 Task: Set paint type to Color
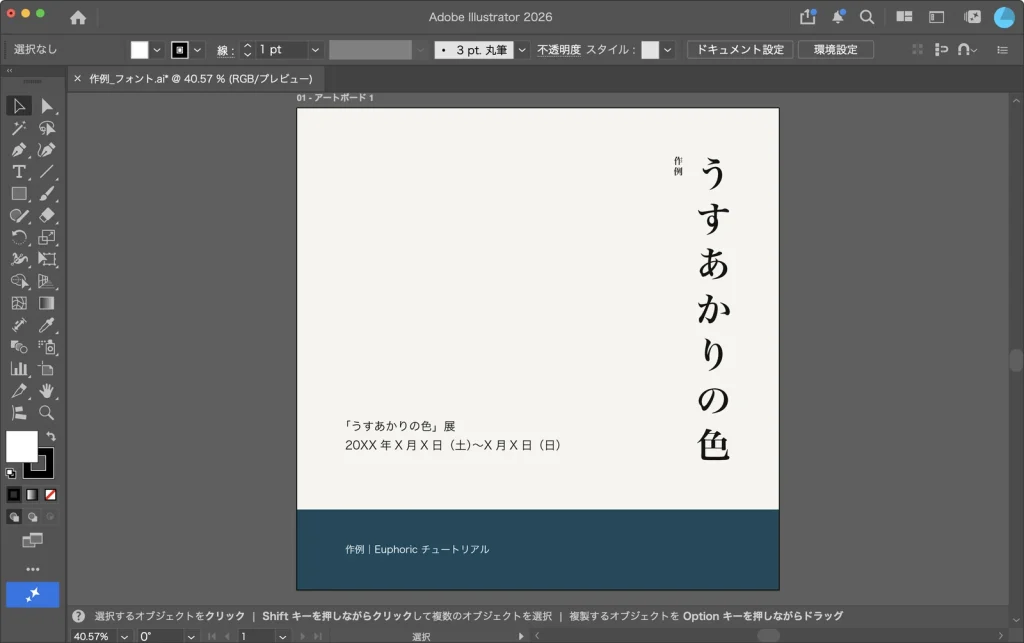click(14, 495)
